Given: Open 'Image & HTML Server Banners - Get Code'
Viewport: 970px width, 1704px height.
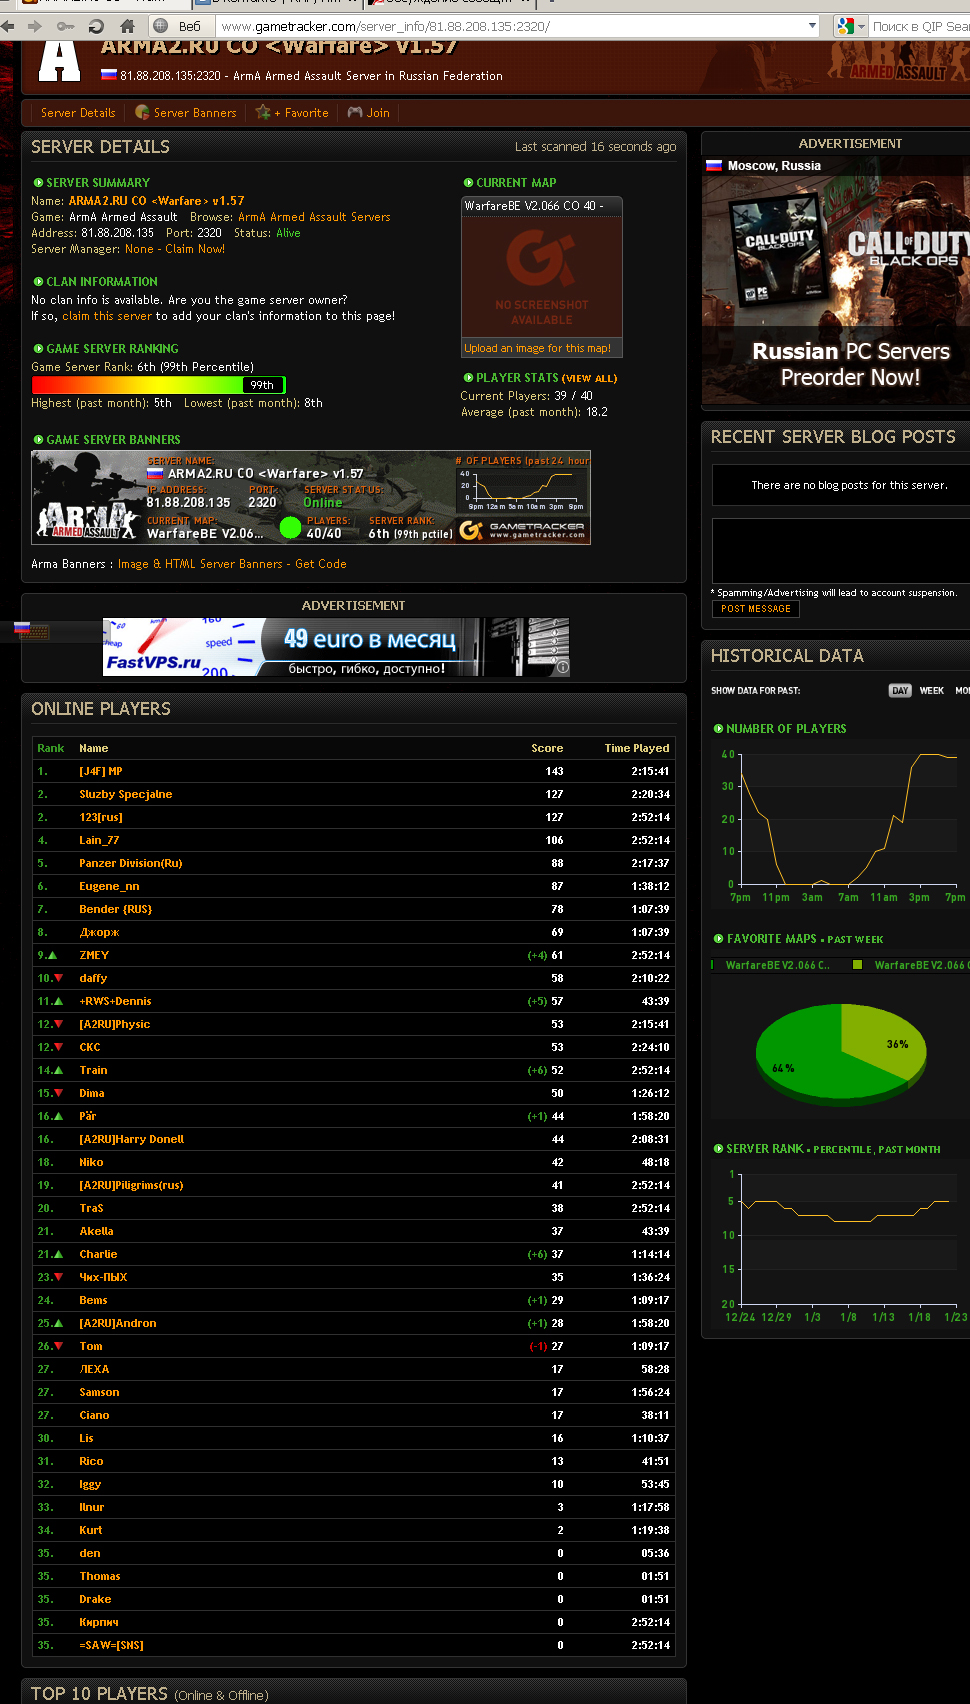Looking at the screenshot, I should pos(232,564).
